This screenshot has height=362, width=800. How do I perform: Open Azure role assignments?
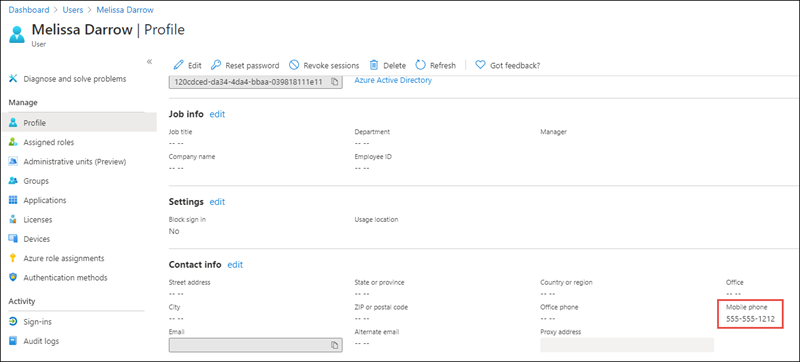tap(64, 258)
